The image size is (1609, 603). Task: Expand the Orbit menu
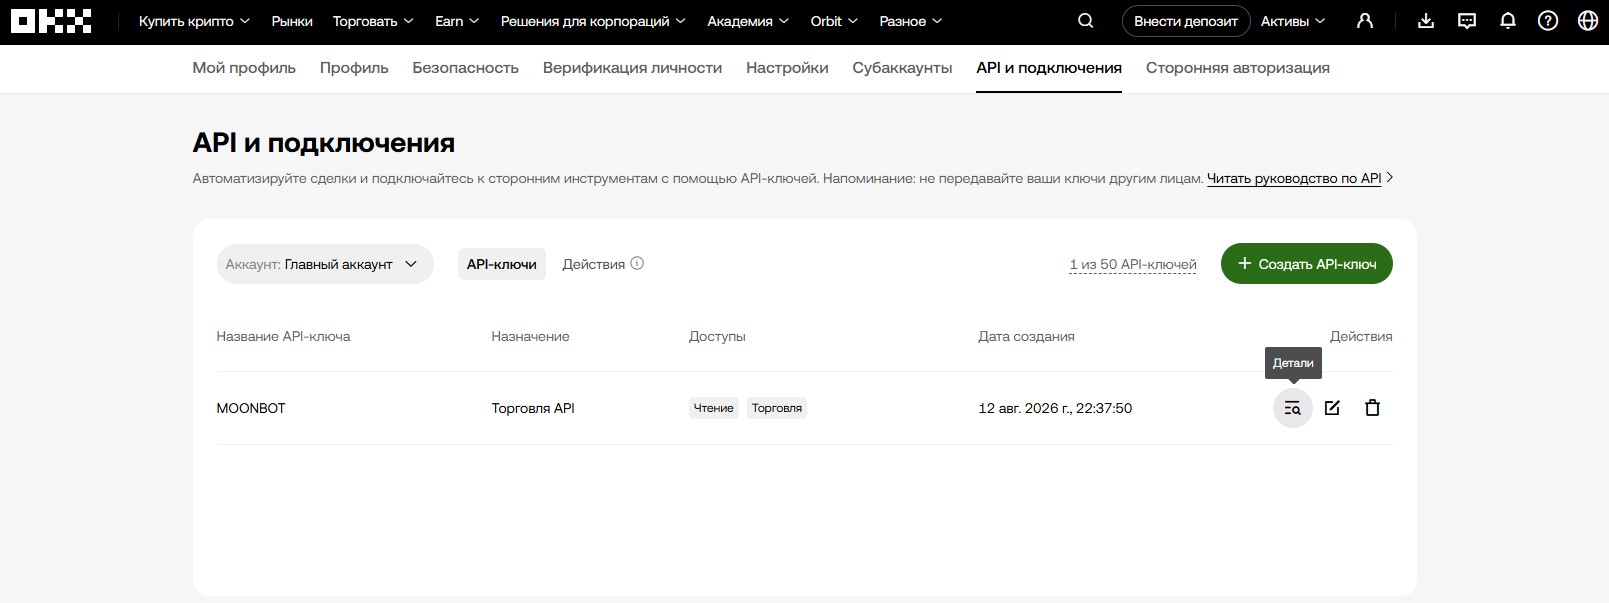[834, 21]
